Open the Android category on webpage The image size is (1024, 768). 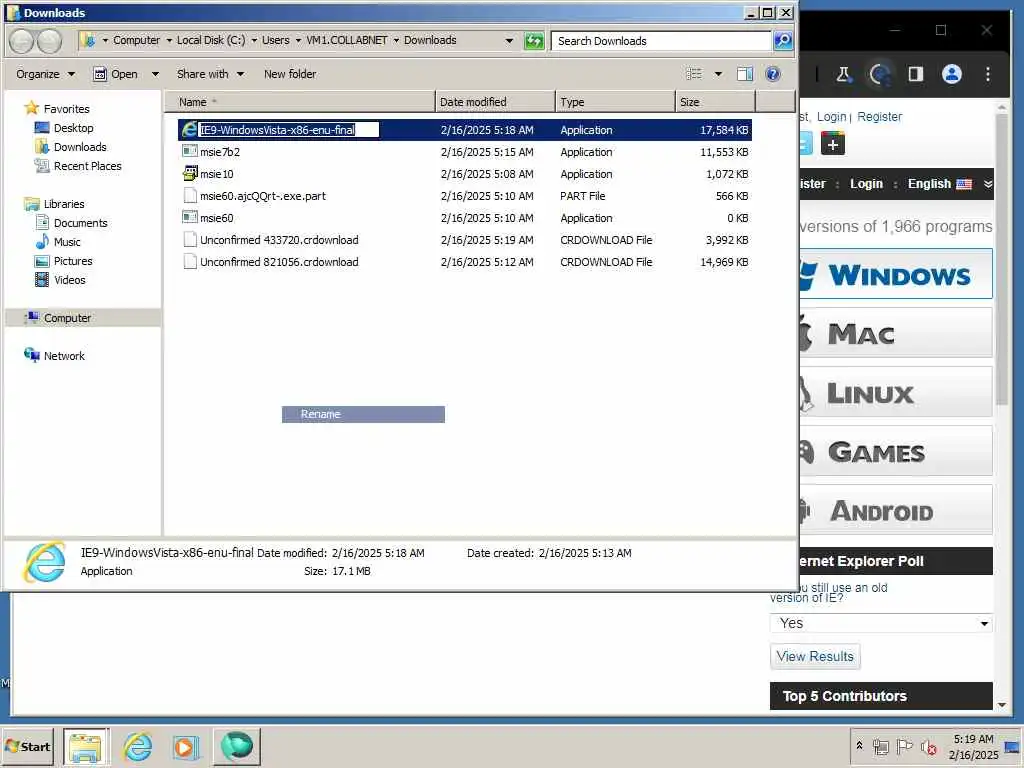(x=895, y=510)
